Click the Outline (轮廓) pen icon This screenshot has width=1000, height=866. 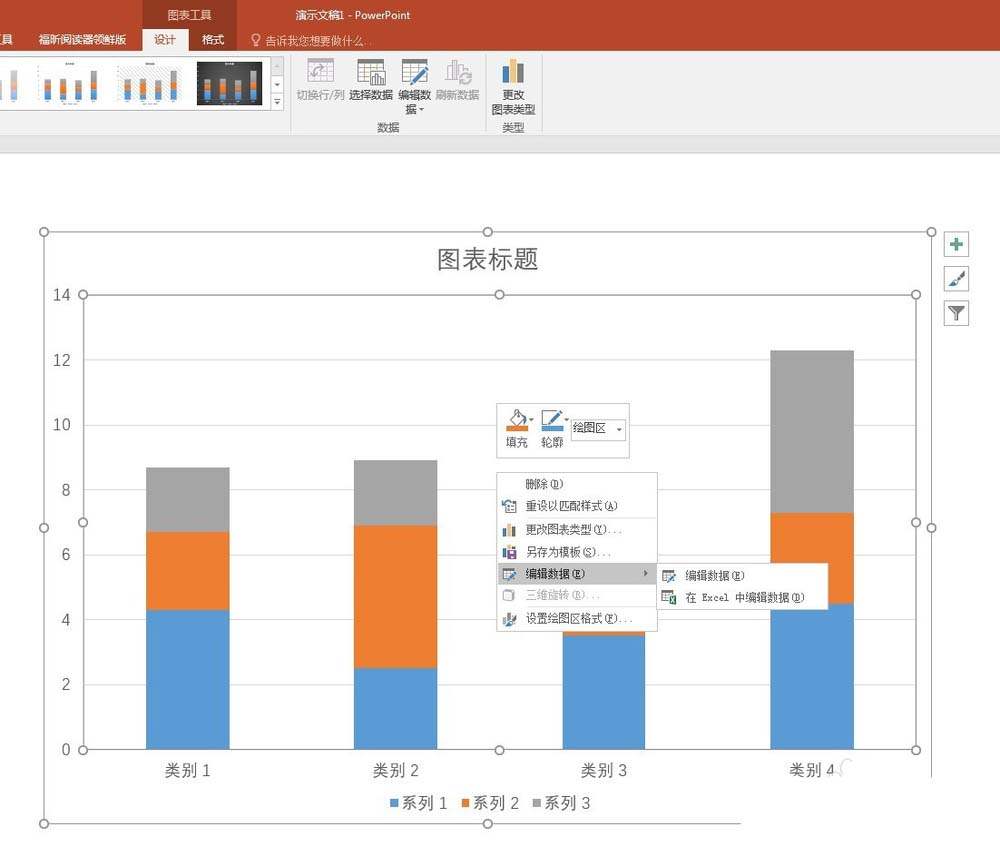click(551, 420)
